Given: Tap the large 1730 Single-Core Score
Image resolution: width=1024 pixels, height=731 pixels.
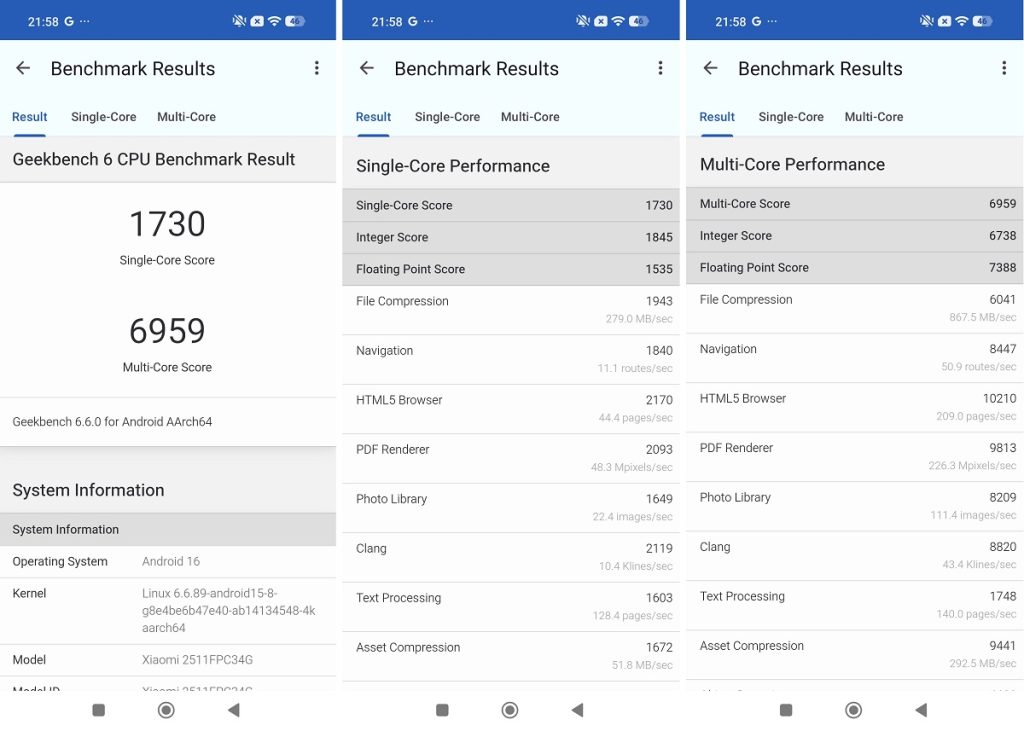Looking at the screenshot, I should [167, 224].
